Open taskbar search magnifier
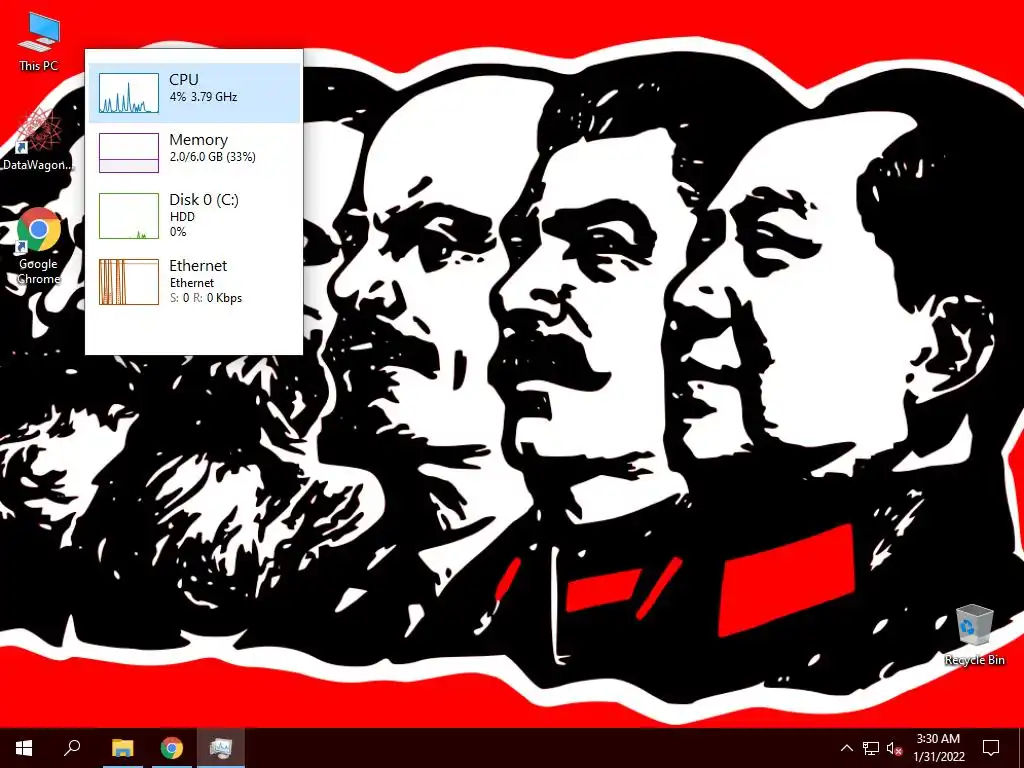The height and width of the screenshot is (768, 1024). click(x=72, y=748)
